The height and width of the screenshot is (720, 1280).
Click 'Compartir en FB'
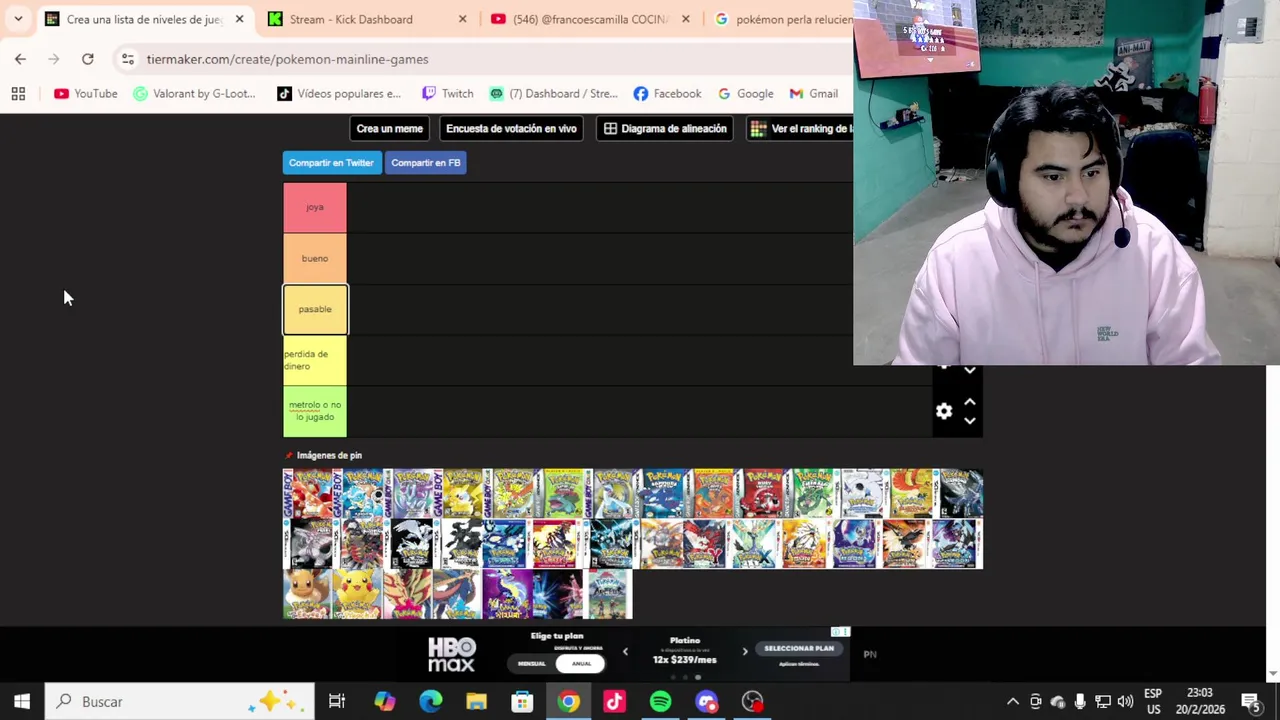(426, 163)
